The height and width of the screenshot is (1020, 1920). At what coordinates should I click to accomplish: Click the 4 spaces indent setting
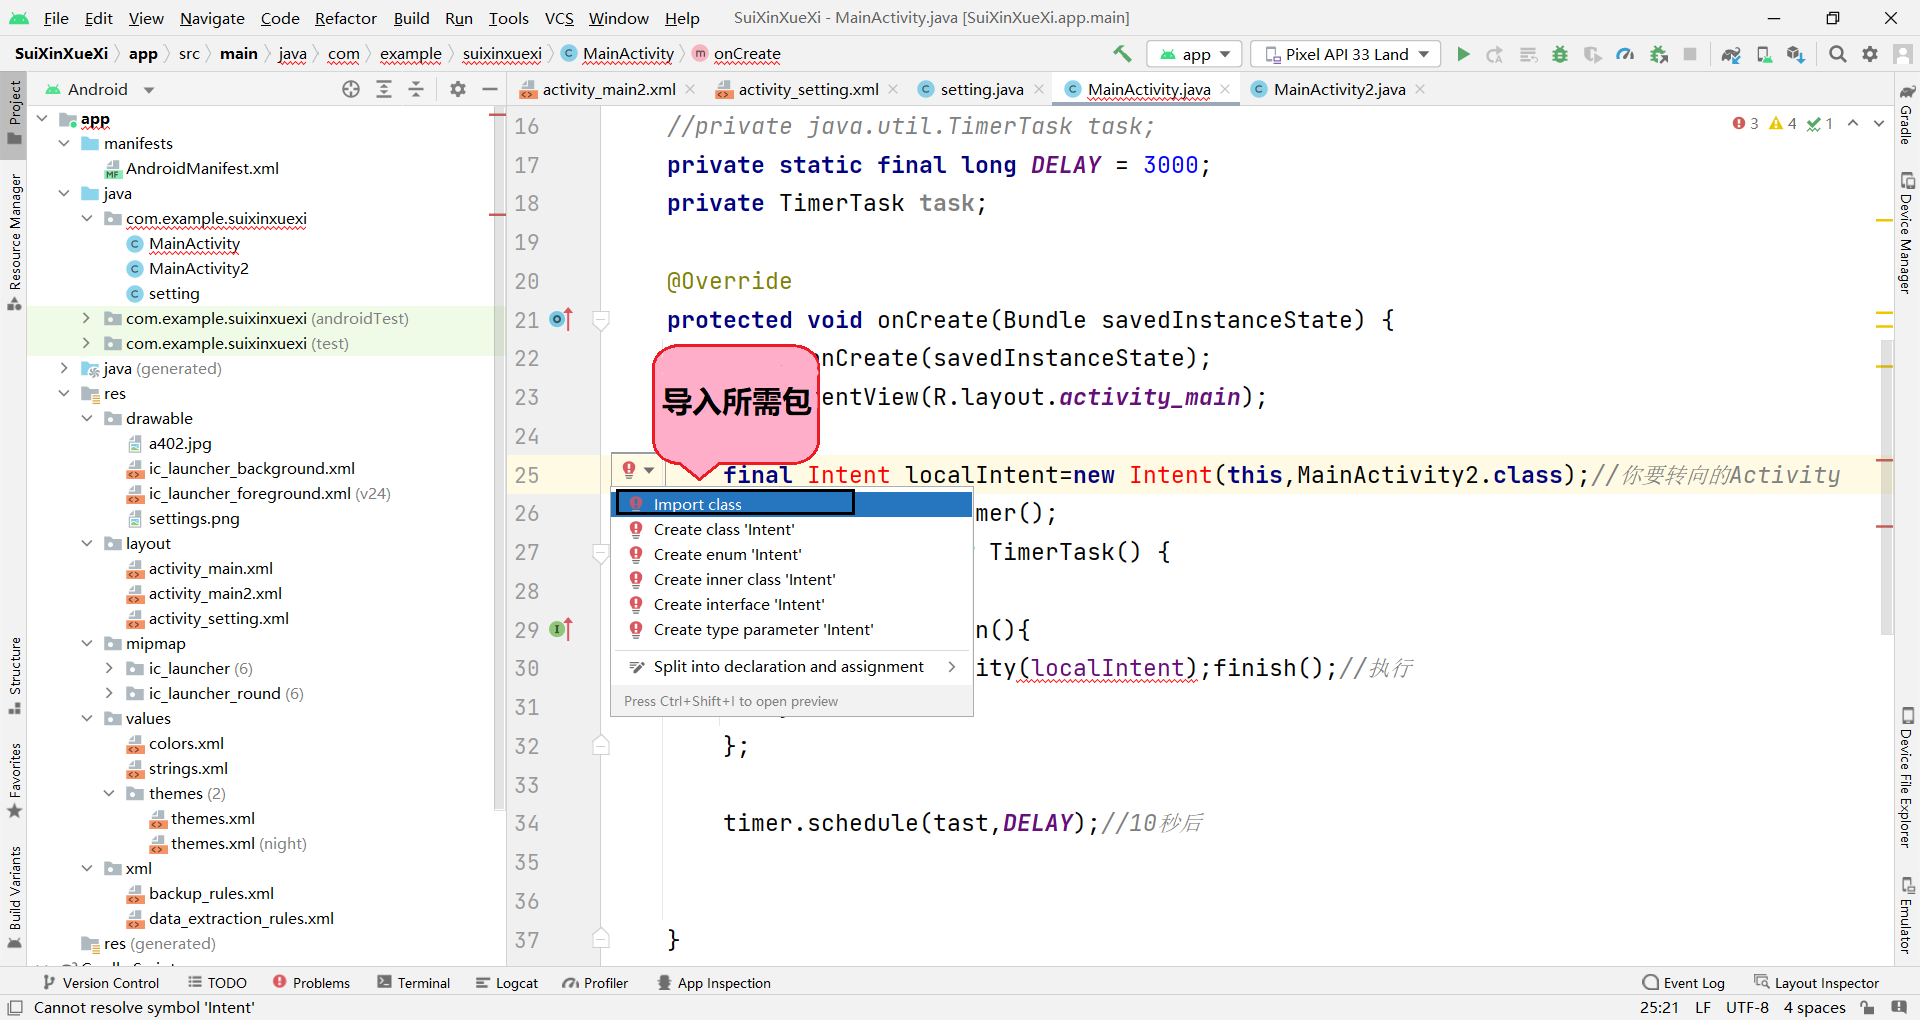tap(1814, 1007)
